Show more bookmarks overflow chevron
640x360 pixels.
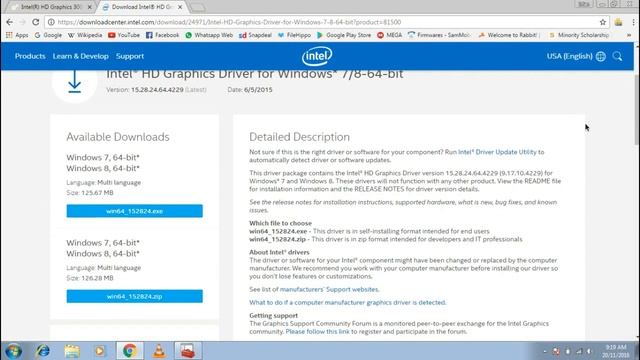point(629,35)
